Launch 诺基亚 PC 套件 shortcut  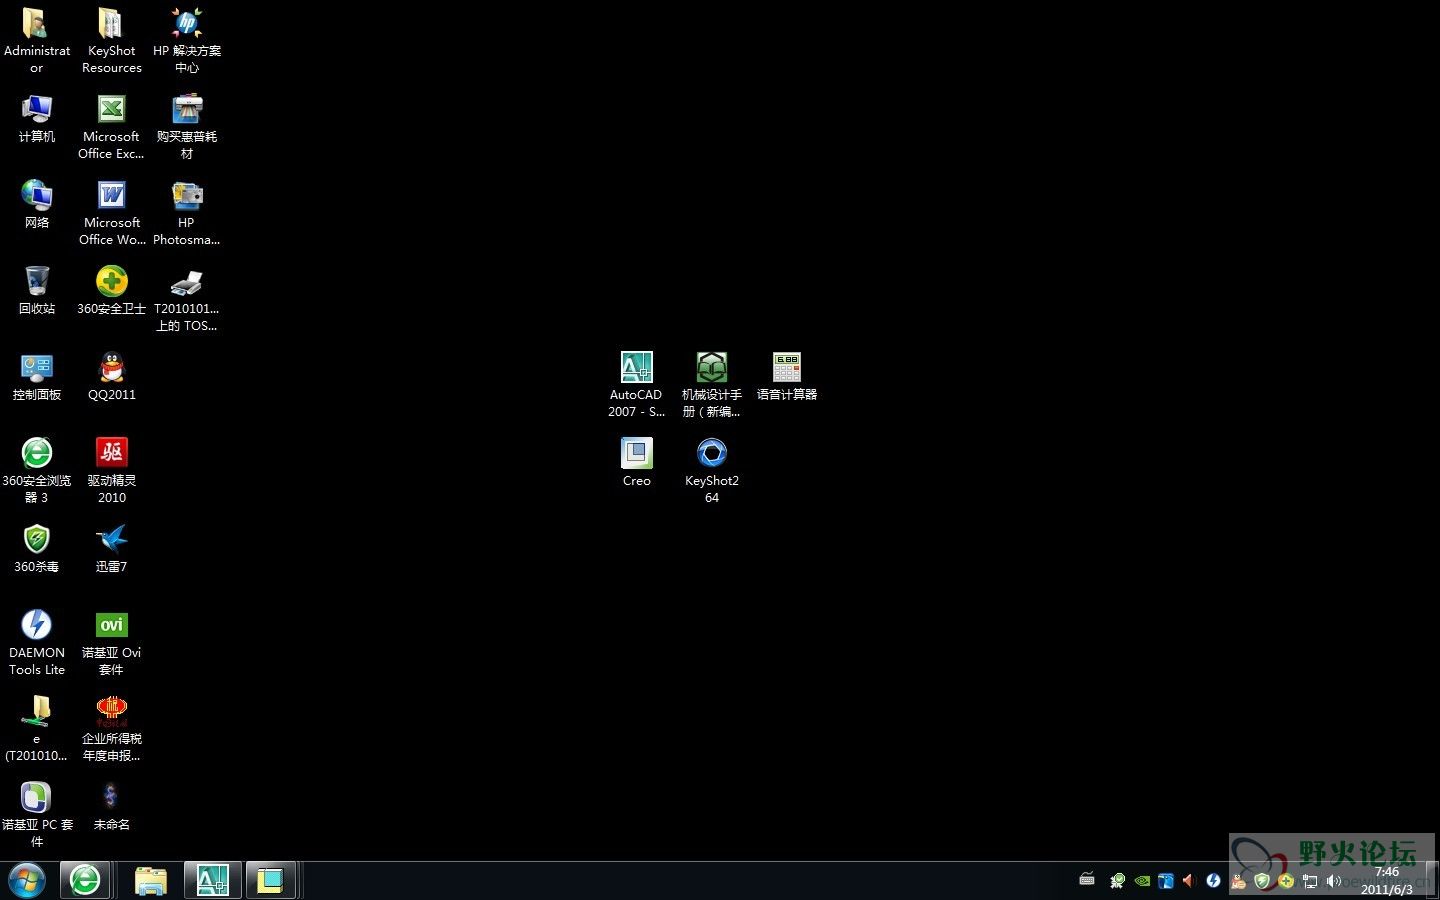coord(36,798)
